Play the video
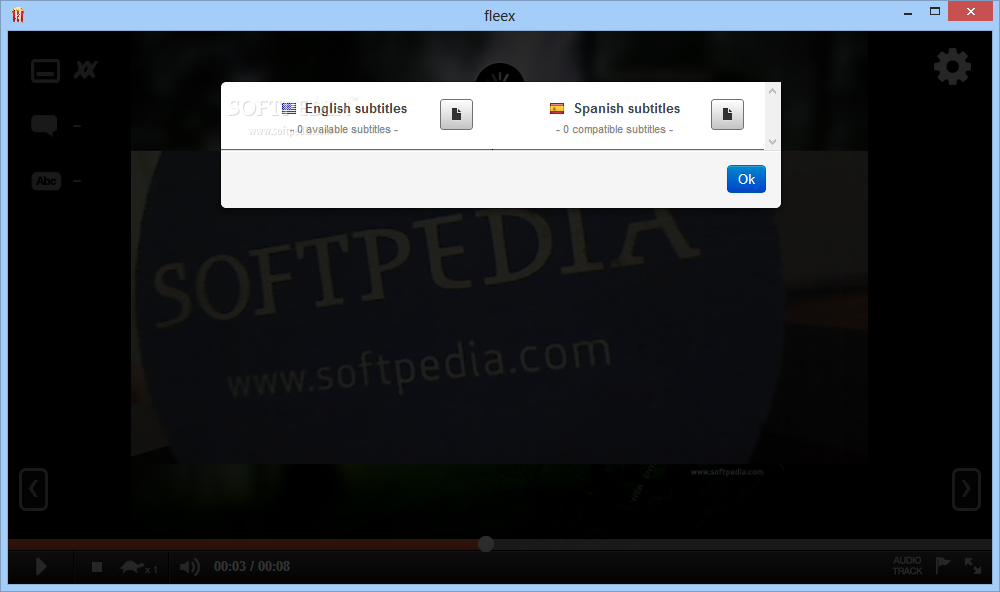Screen dimensions: 1000x592 [41, 566]
